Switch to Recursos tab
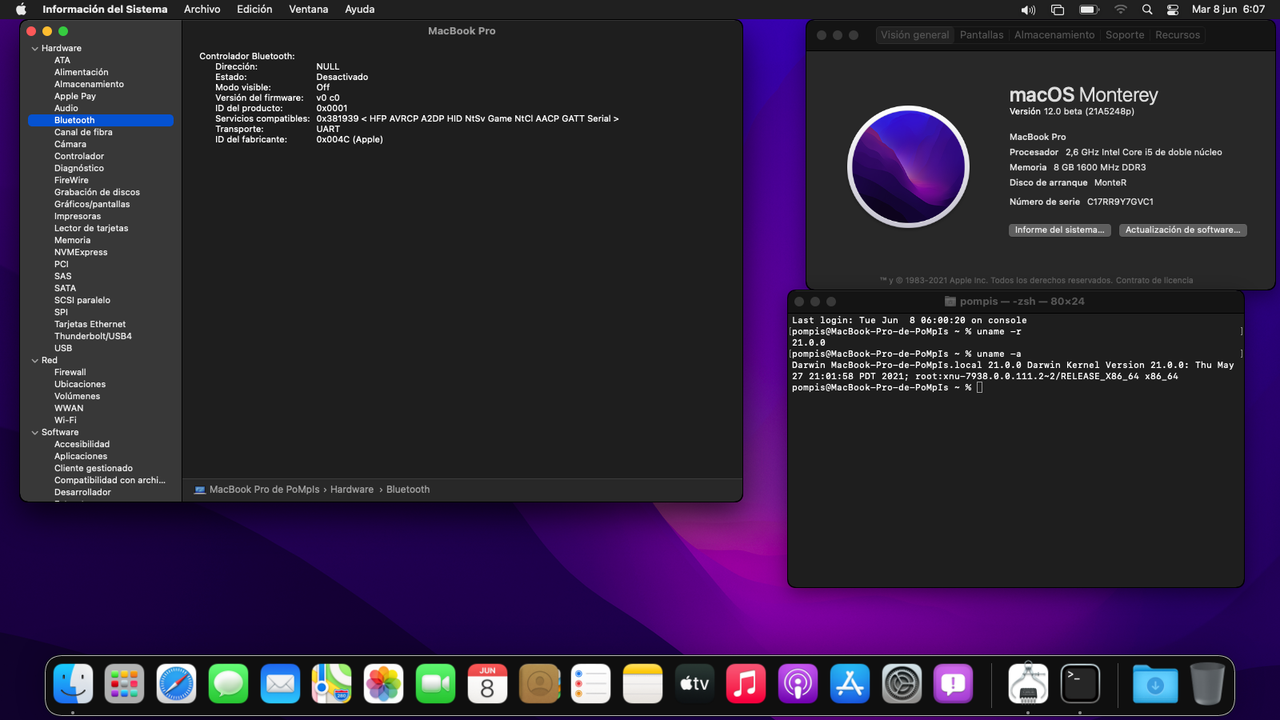 pos(1177,35)
